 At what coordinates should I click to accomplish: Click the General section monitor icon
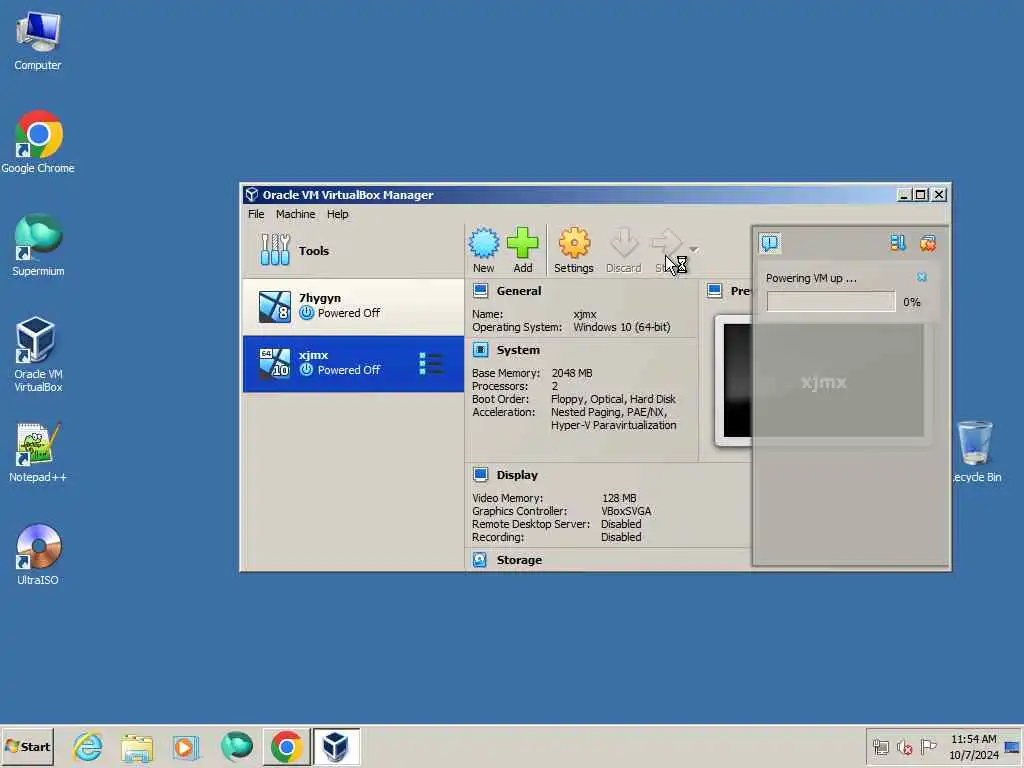[481, 291]
